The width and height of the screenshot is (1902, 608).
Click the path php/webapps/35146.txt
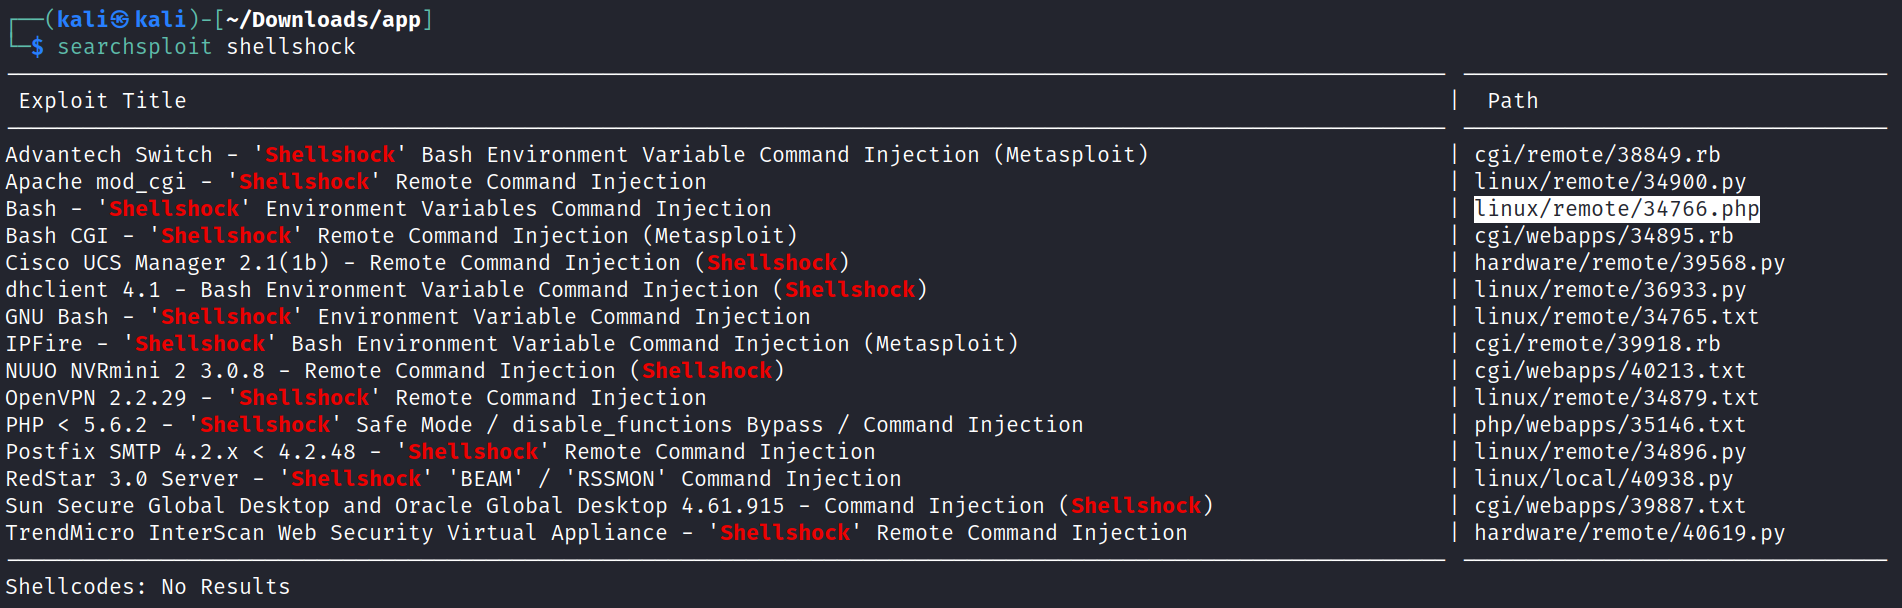click(x=1610, y=425)
